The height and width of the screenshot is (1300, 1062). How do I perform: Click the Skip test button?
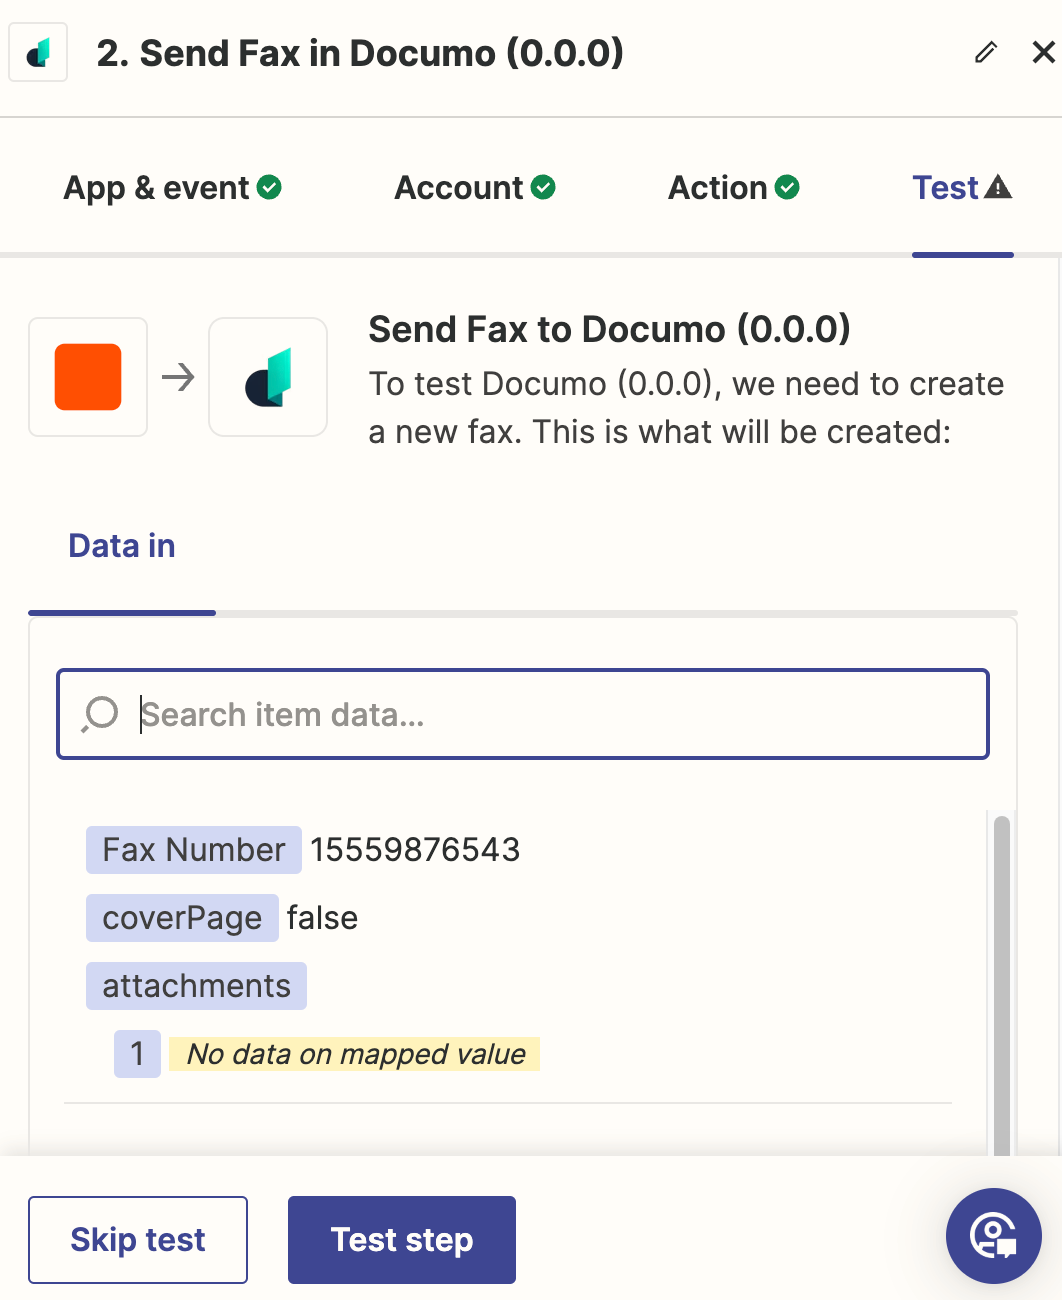[138, 1240]
